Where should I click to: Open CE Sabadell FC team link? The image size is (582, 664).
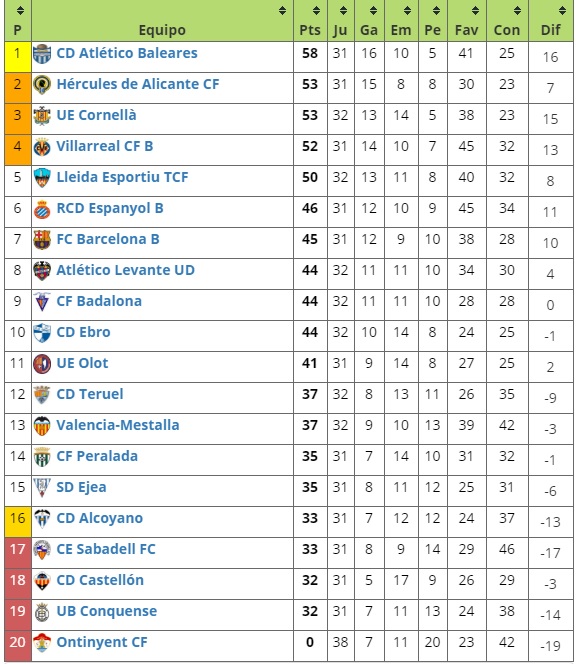point(106,549)
